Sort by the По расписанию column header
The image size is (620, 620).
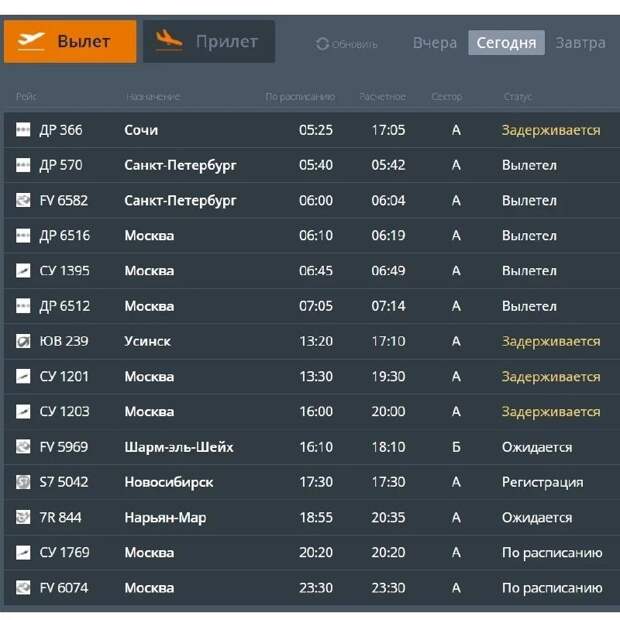300,97
